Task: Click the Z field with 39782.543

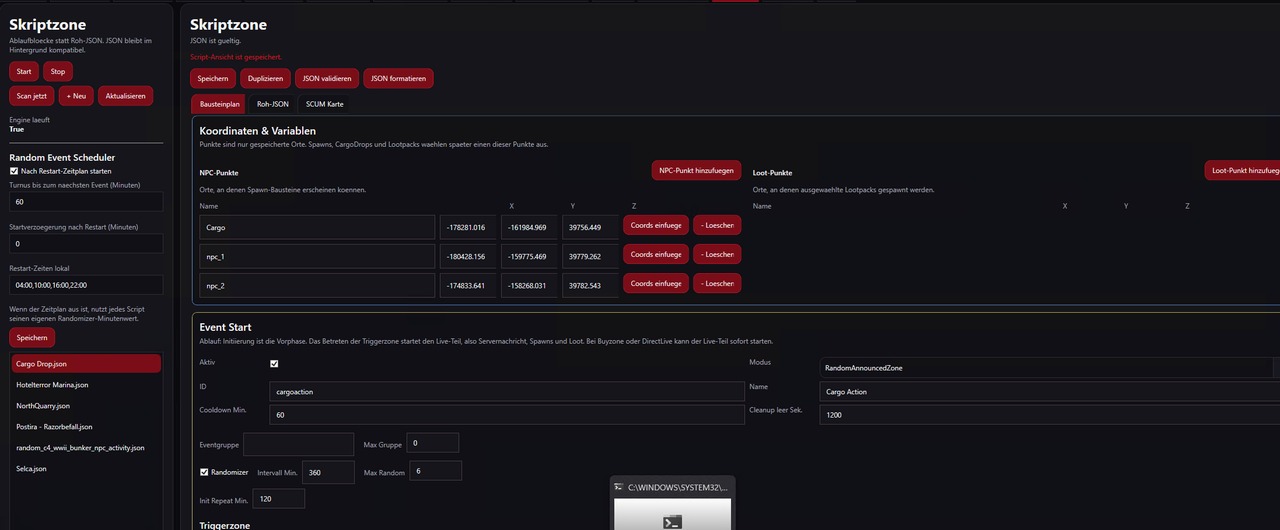Action: (590, 285)
